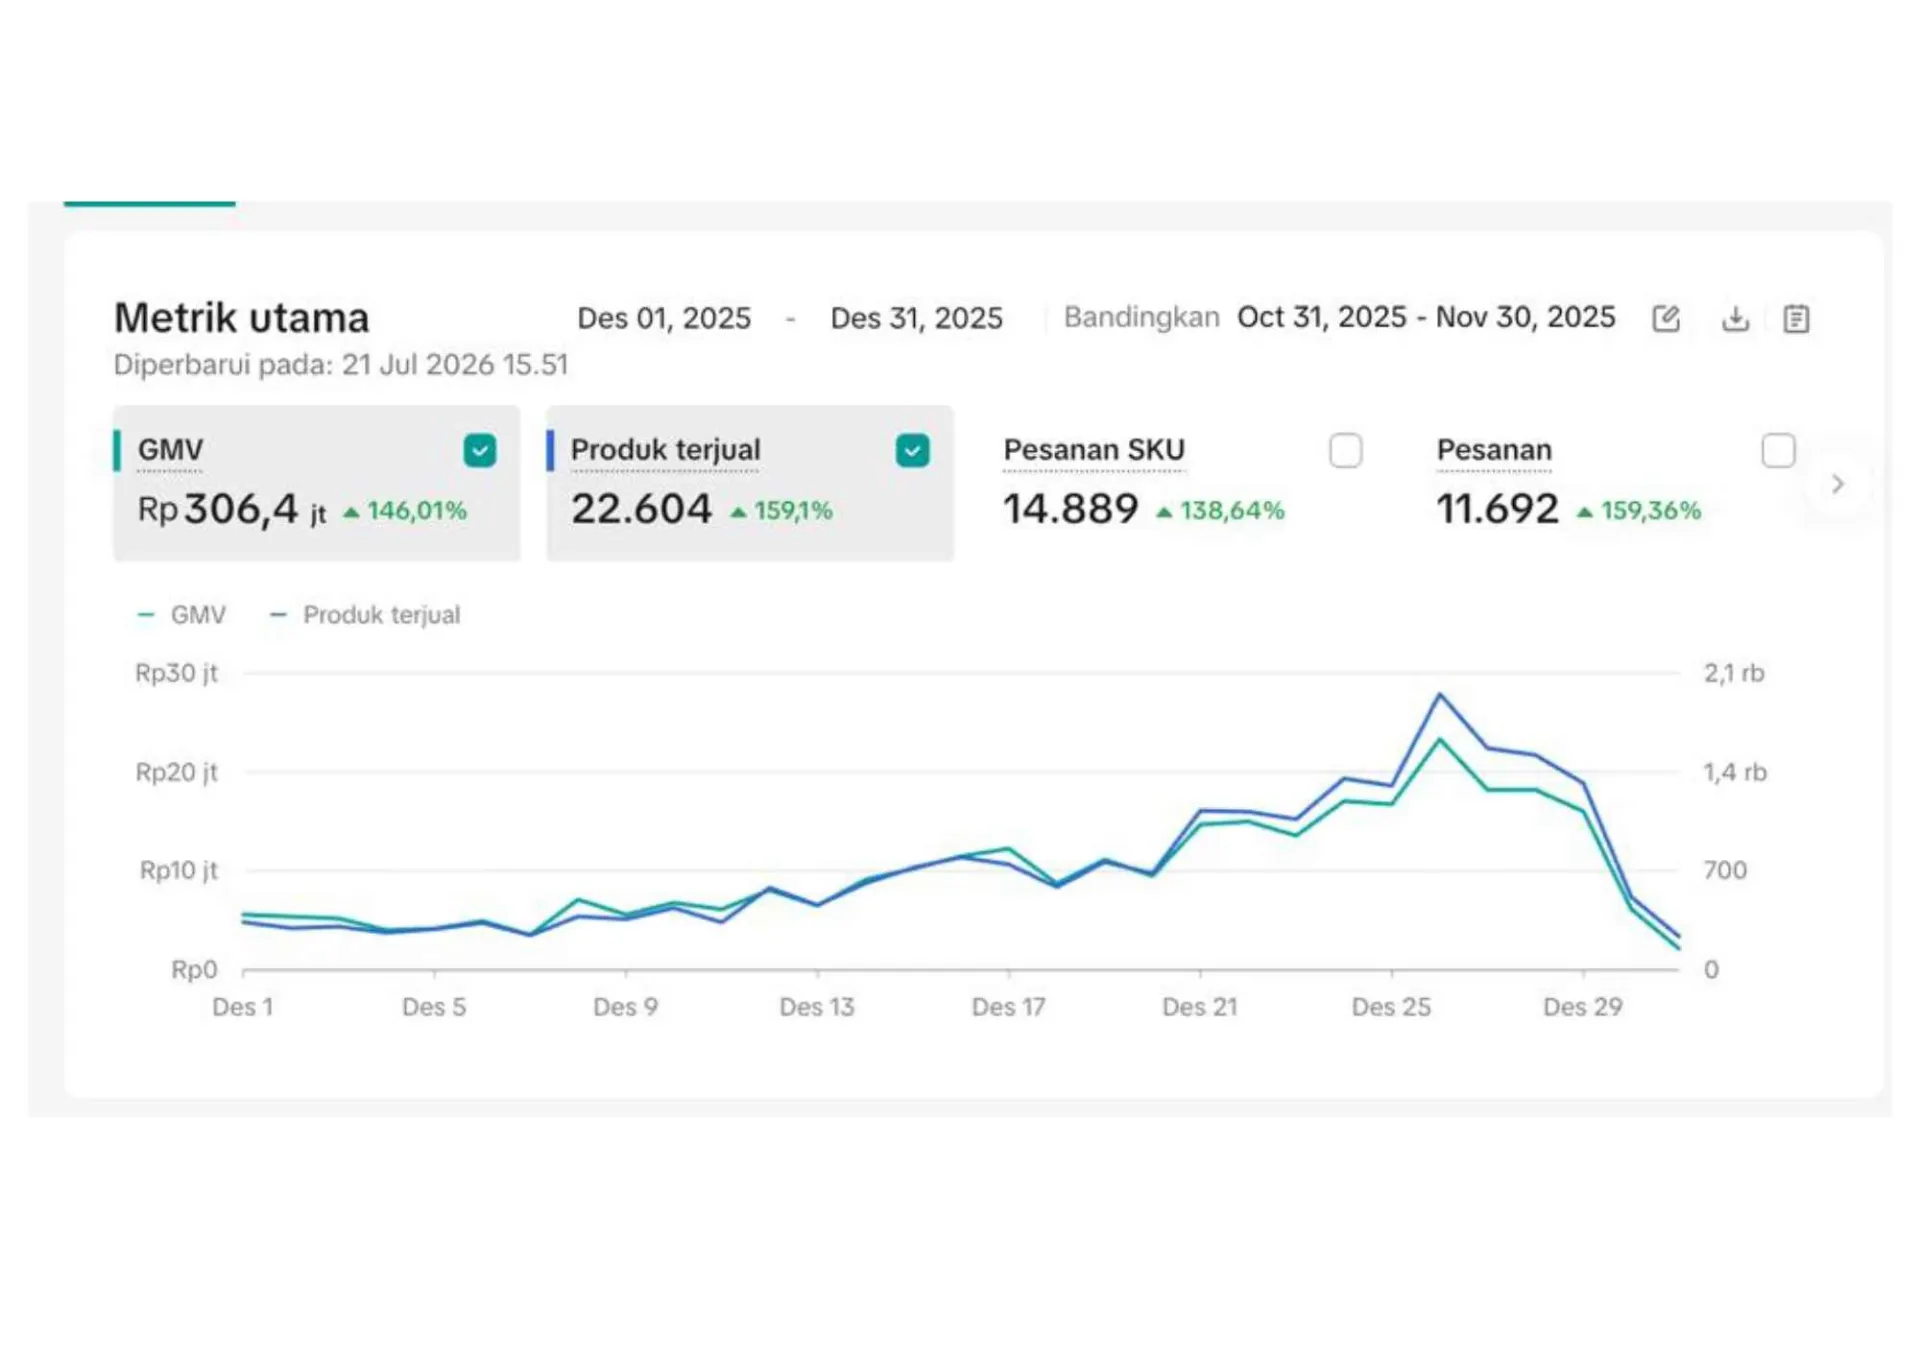
Task: Click the 2,1 rb axis label
Action: (1734, 673)
